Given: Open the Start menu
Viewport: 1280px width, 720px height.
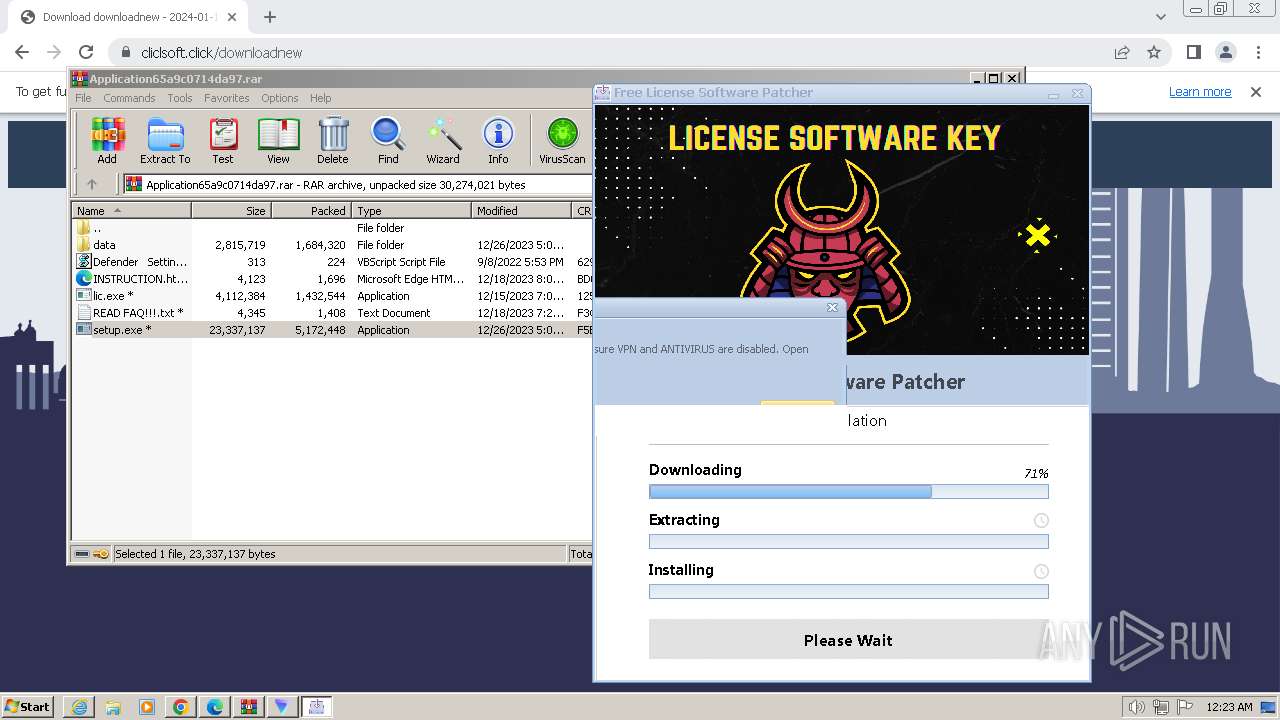Looking at the screenshot, I should tap(27, 707).
